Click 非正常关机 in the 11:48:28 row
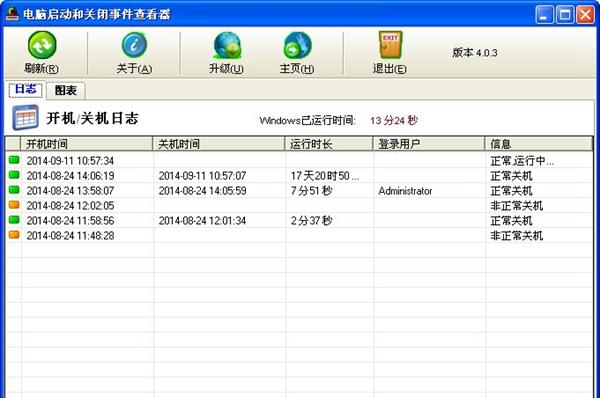Image resolution: width=600 pixels, height=398 pixels. pyautogui.click(x=517, y=235)
